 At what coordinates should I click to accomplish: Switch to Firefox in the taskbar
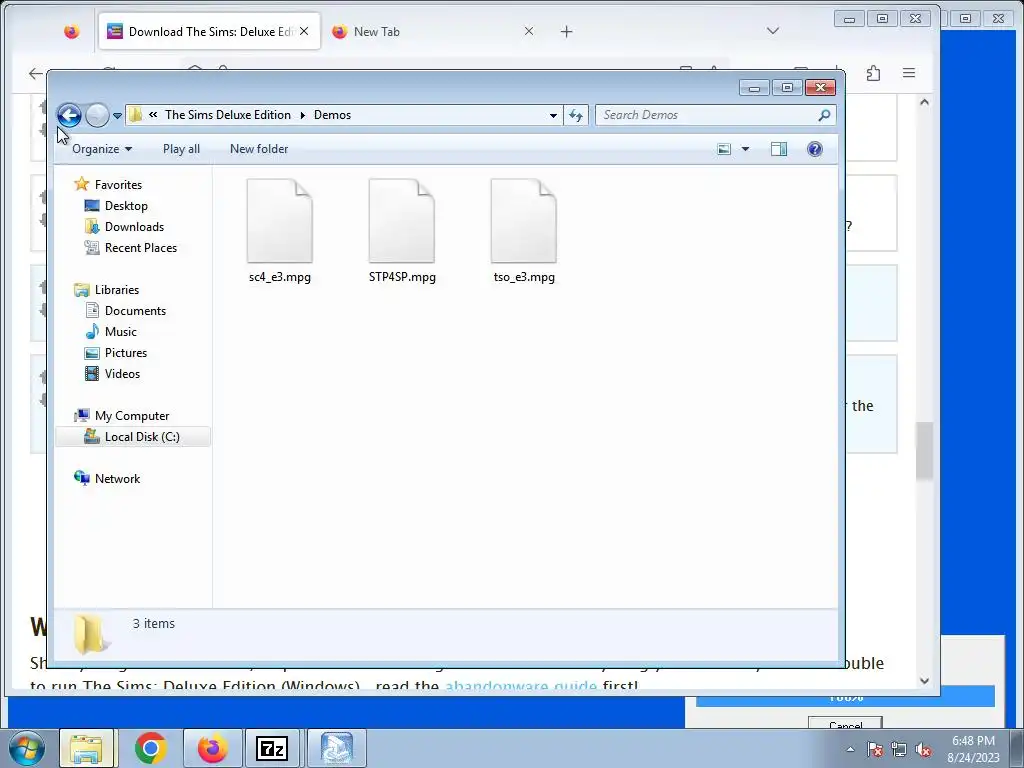click(212, 748)
